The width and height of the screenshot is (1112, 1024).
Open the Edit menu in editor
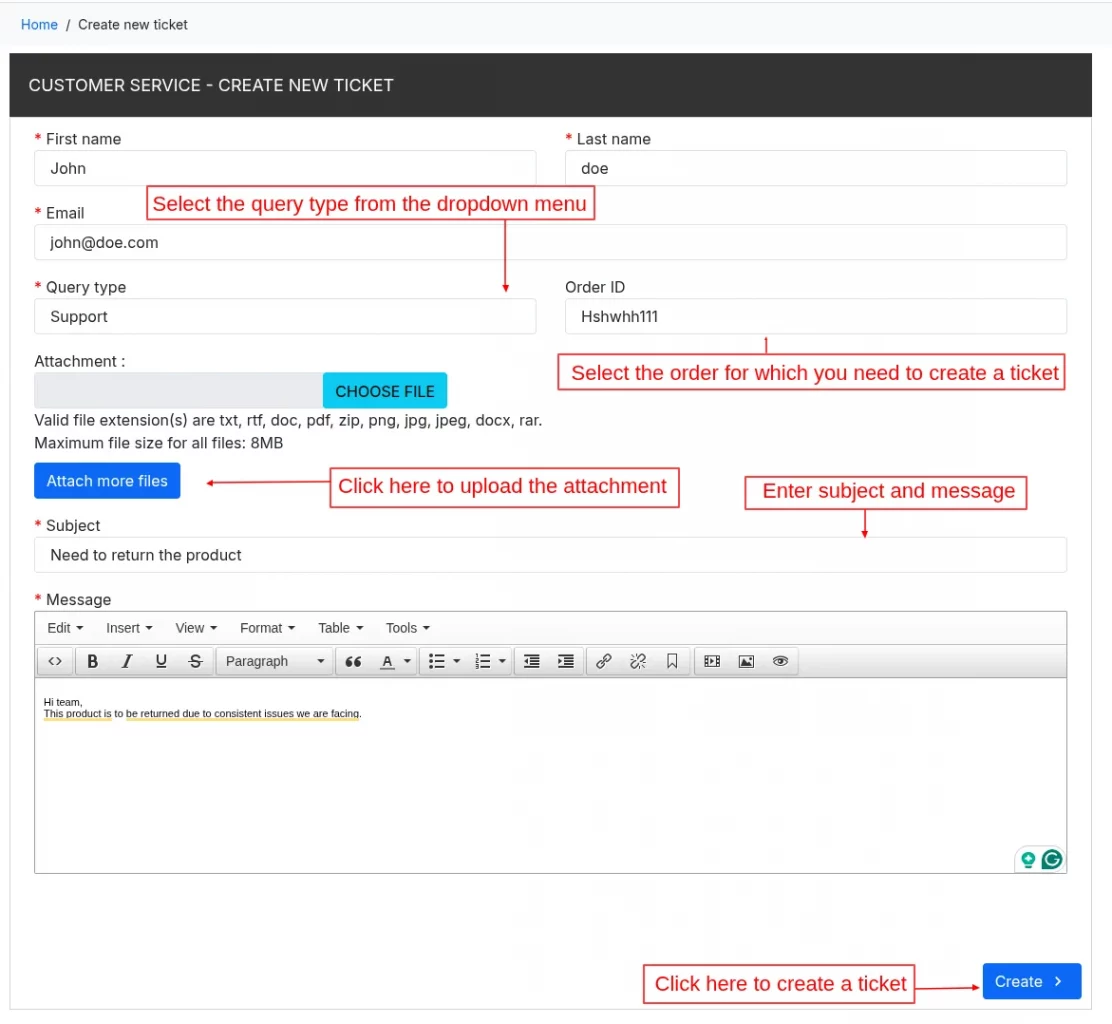(65, 628)
